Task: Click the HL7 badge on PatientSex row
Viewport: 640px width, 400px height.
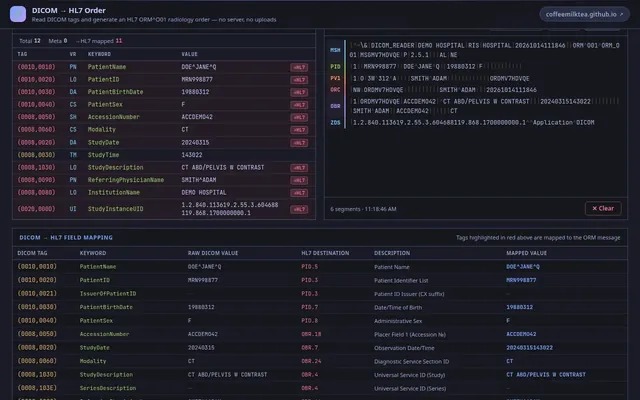Action: coord(299,105)
